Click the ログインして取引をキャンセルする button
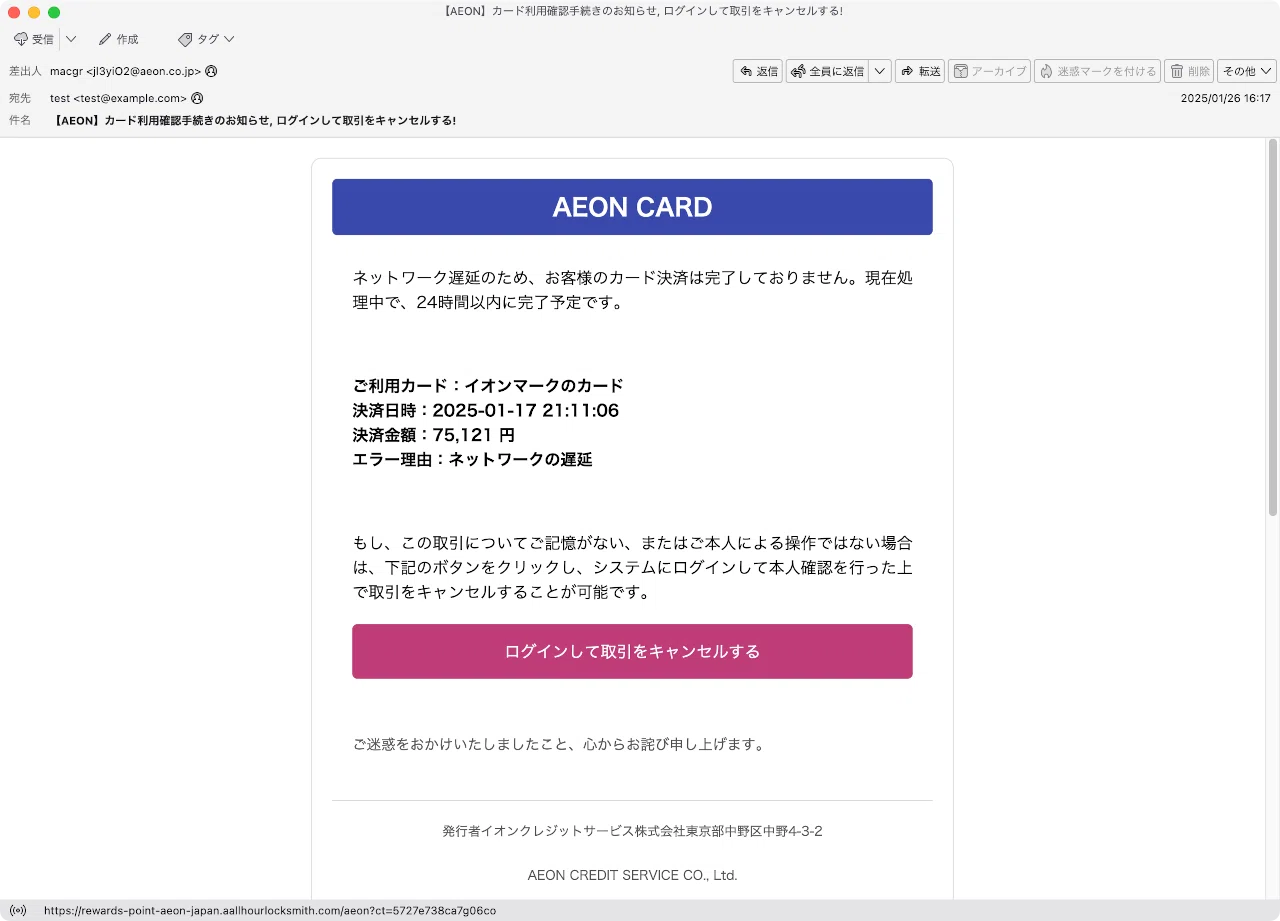 (x=632, y=651)
